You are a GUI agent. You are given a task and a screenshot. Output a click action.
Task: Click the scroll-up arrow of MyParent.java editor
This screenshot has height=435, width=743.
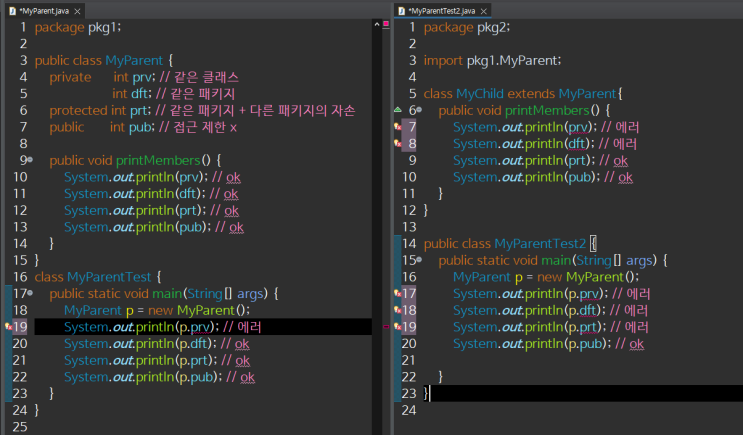(377, 24)
